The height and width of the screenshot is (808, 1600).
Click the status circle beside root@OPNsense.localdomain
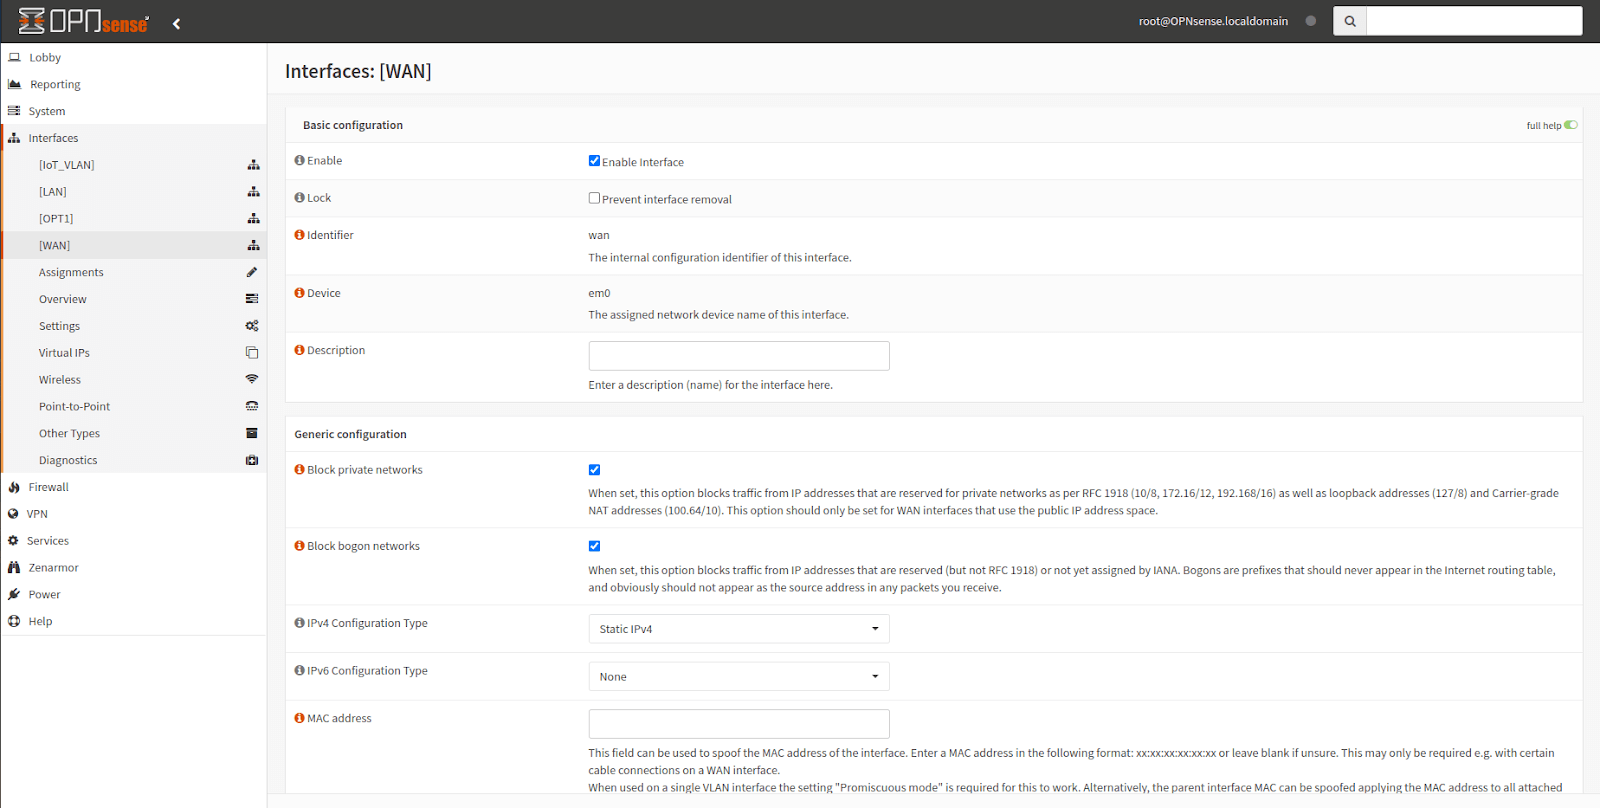pyautogui.click(x=1310, y=21)
